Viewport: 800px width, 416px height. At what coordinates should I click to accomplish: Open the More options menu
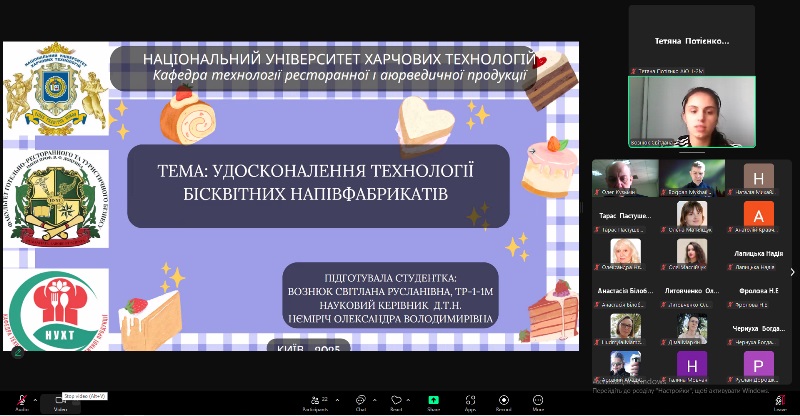click(x=538, y=403)
